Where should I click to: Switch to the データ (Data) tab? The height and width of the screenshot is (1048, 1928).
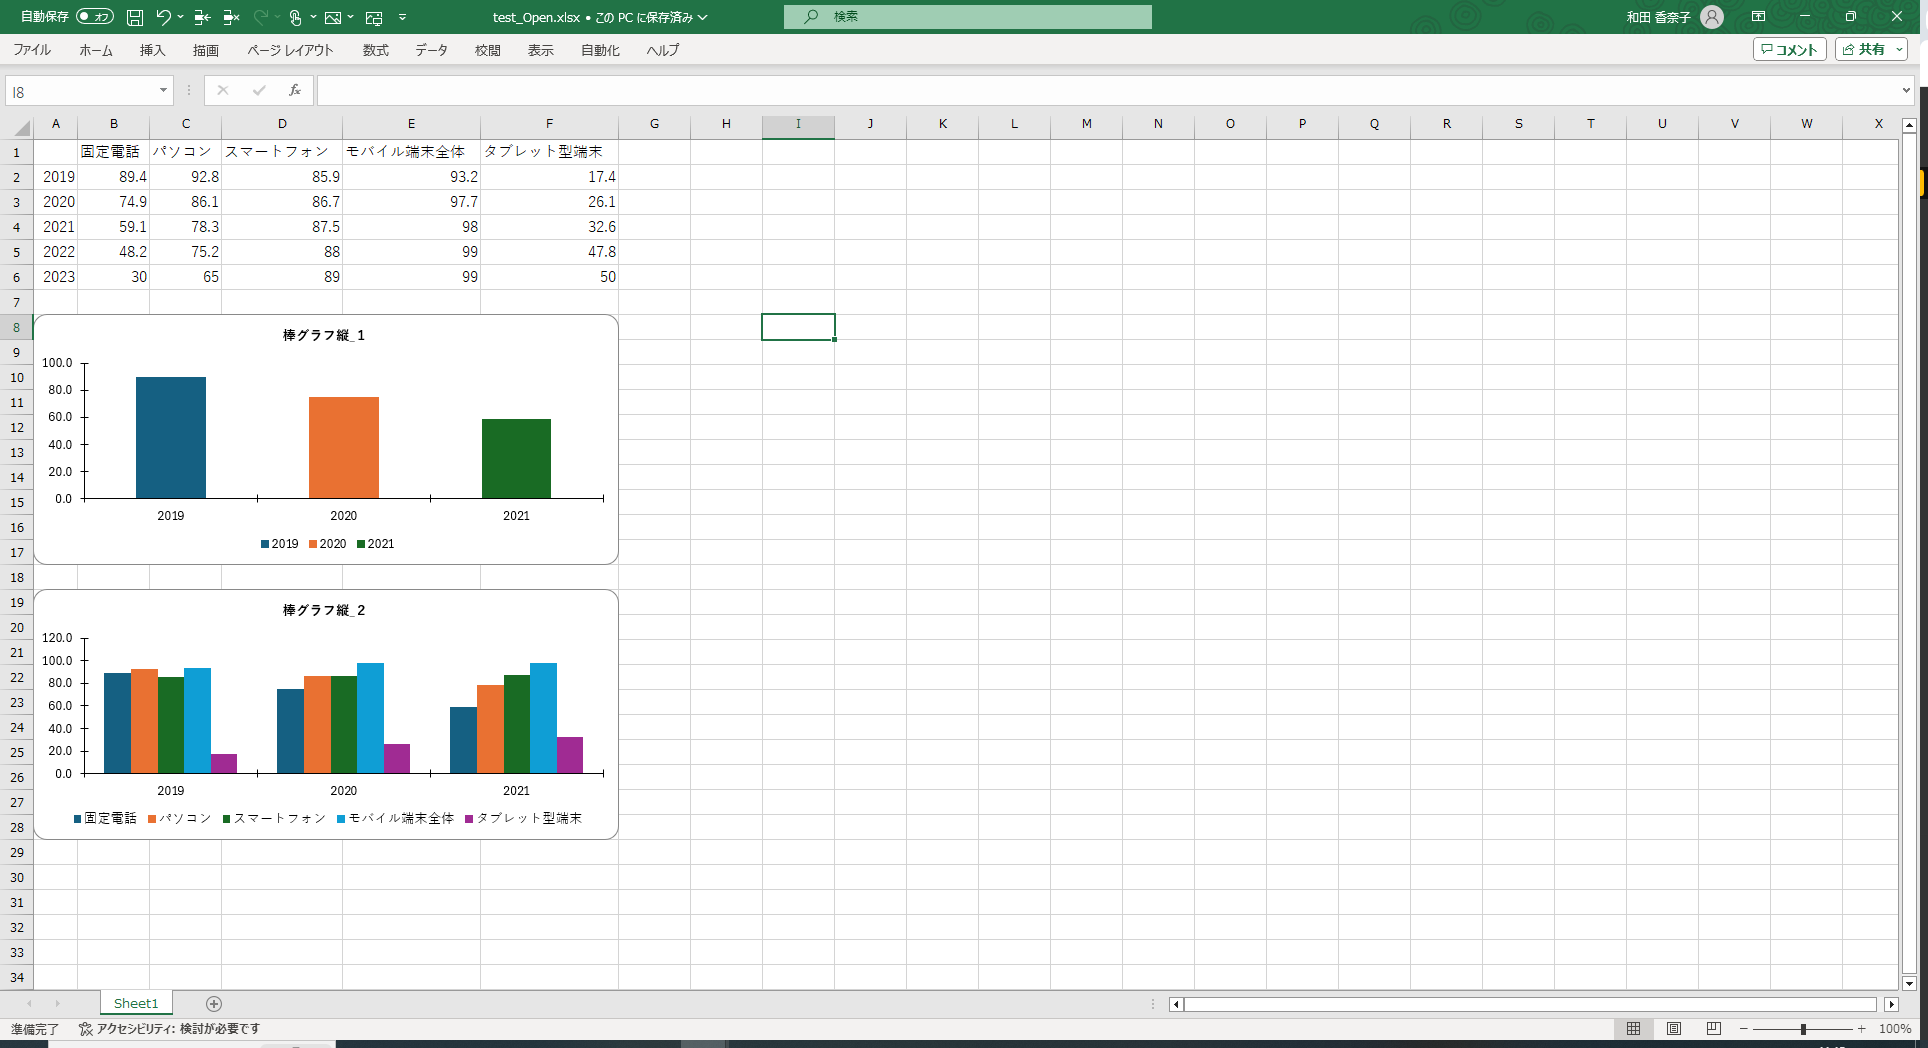432,50
